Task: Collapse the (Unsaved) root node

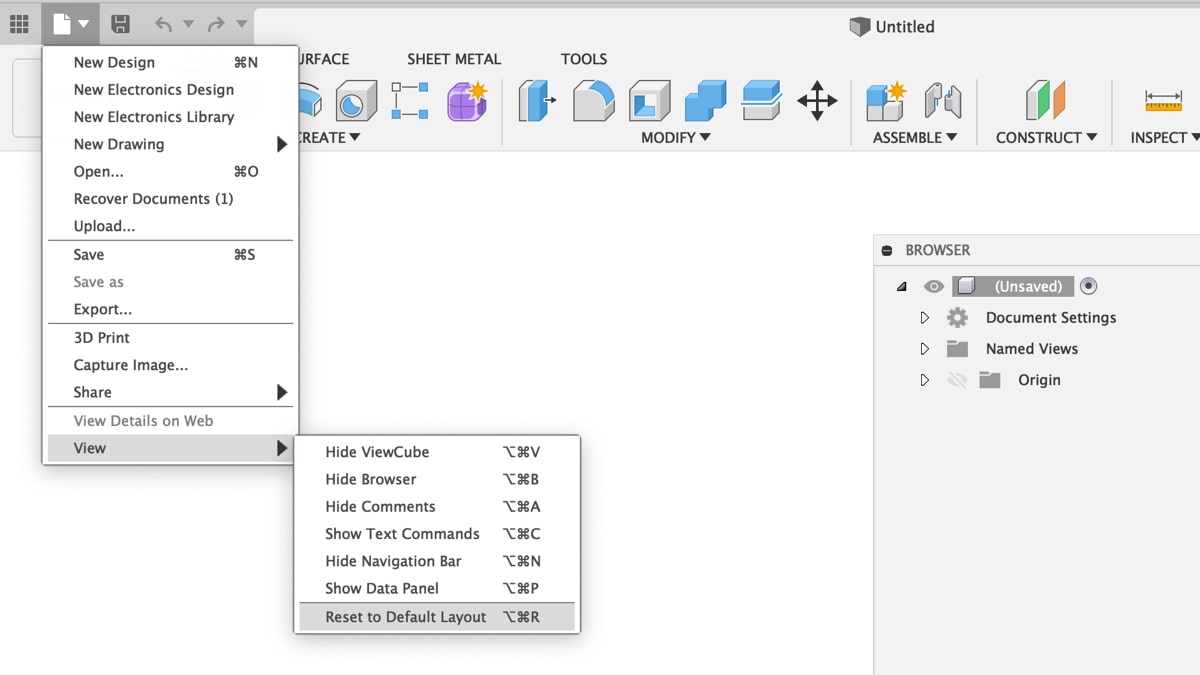Action: tap(902, 287)
